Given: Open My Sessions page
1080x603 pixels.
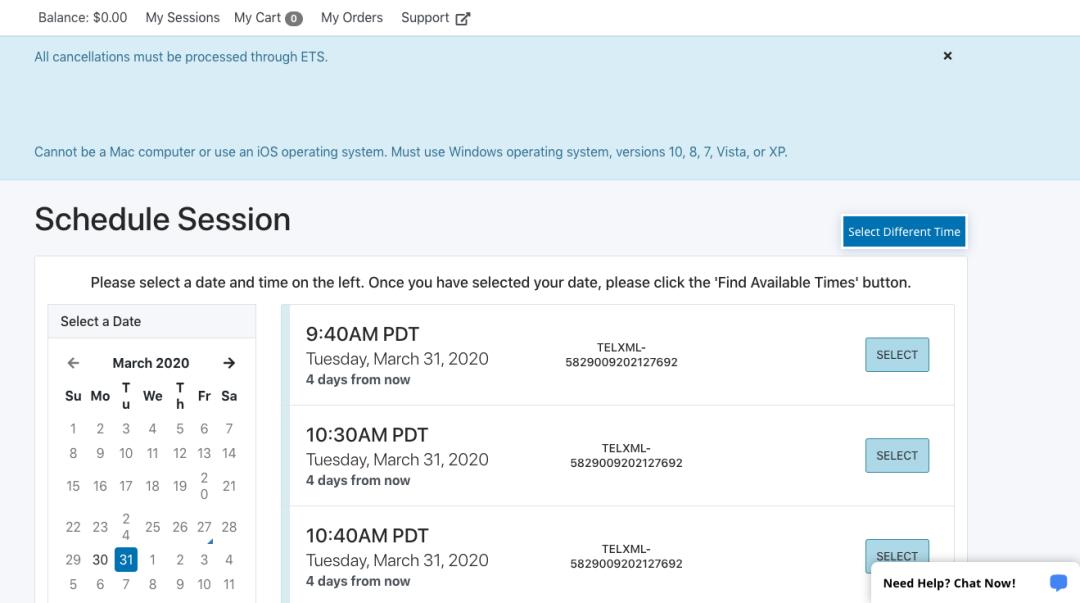Looking at the screenshot, I should click(x=182, y=17).
